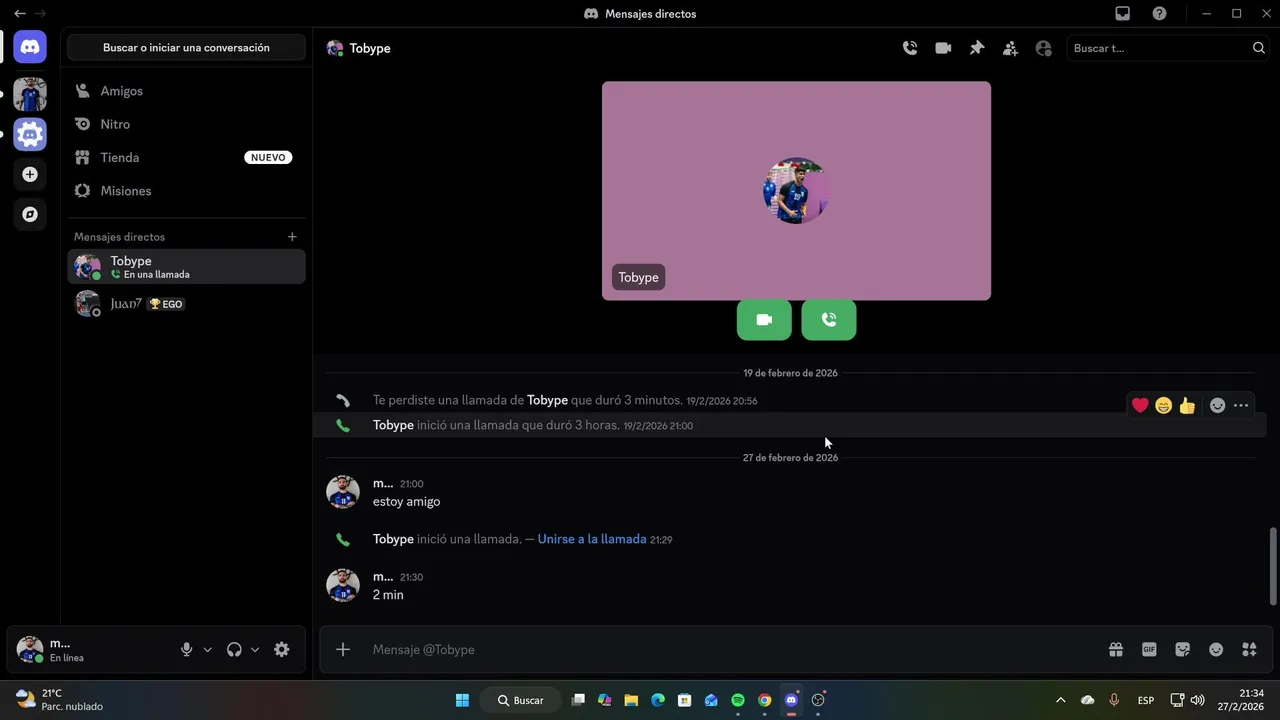Screen dimensions: 1280x720
Task: Open Amigos friends page
Action: (186, 91)
